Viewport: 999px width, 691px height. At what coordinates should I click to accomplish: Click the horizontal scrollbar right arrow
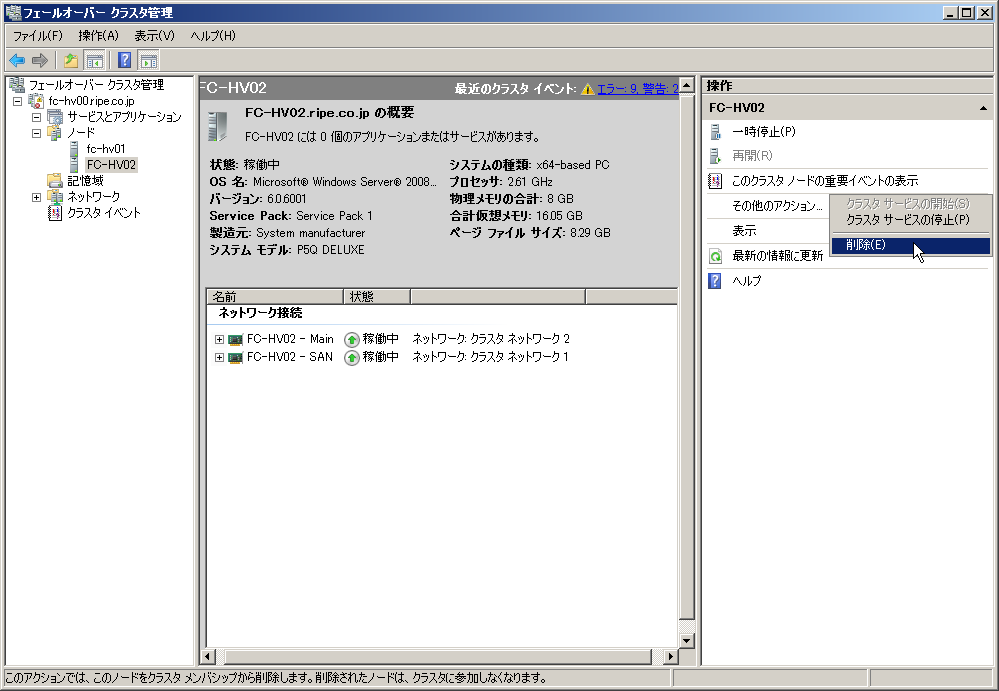coord(670,656)
